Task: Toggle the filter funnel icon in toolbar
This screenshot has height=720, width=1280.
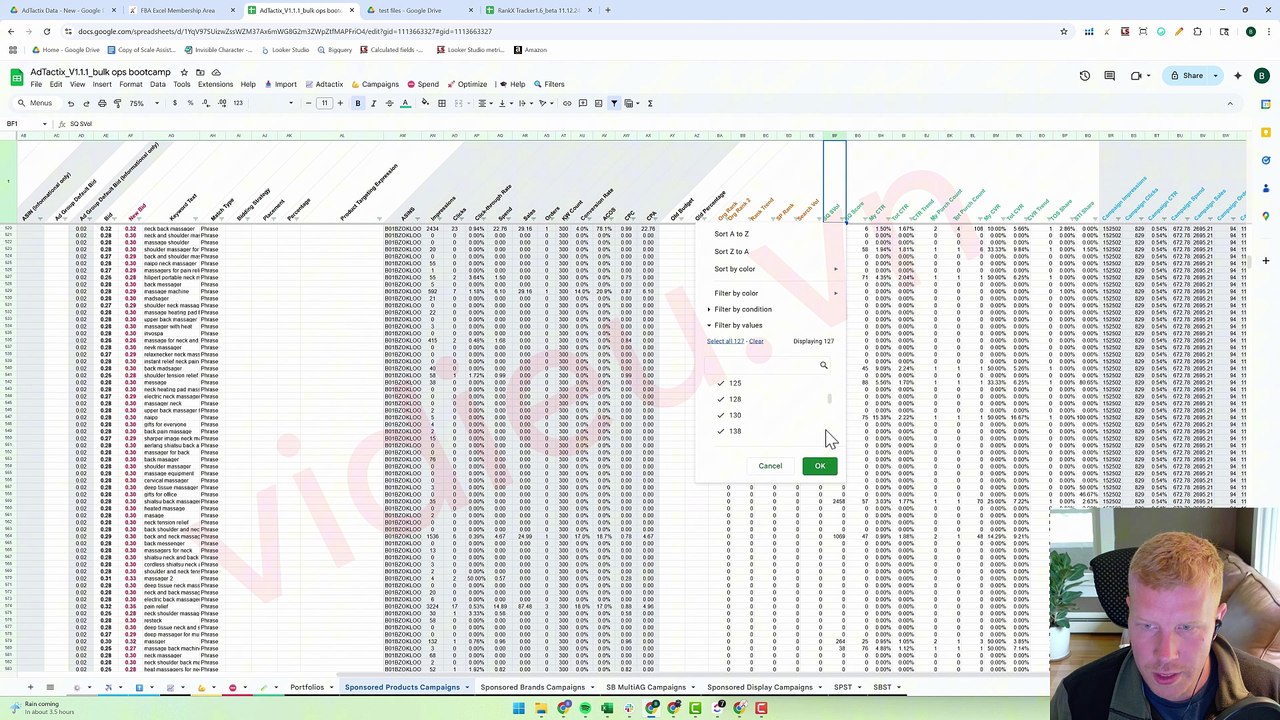Action: (x=614, y=103)
